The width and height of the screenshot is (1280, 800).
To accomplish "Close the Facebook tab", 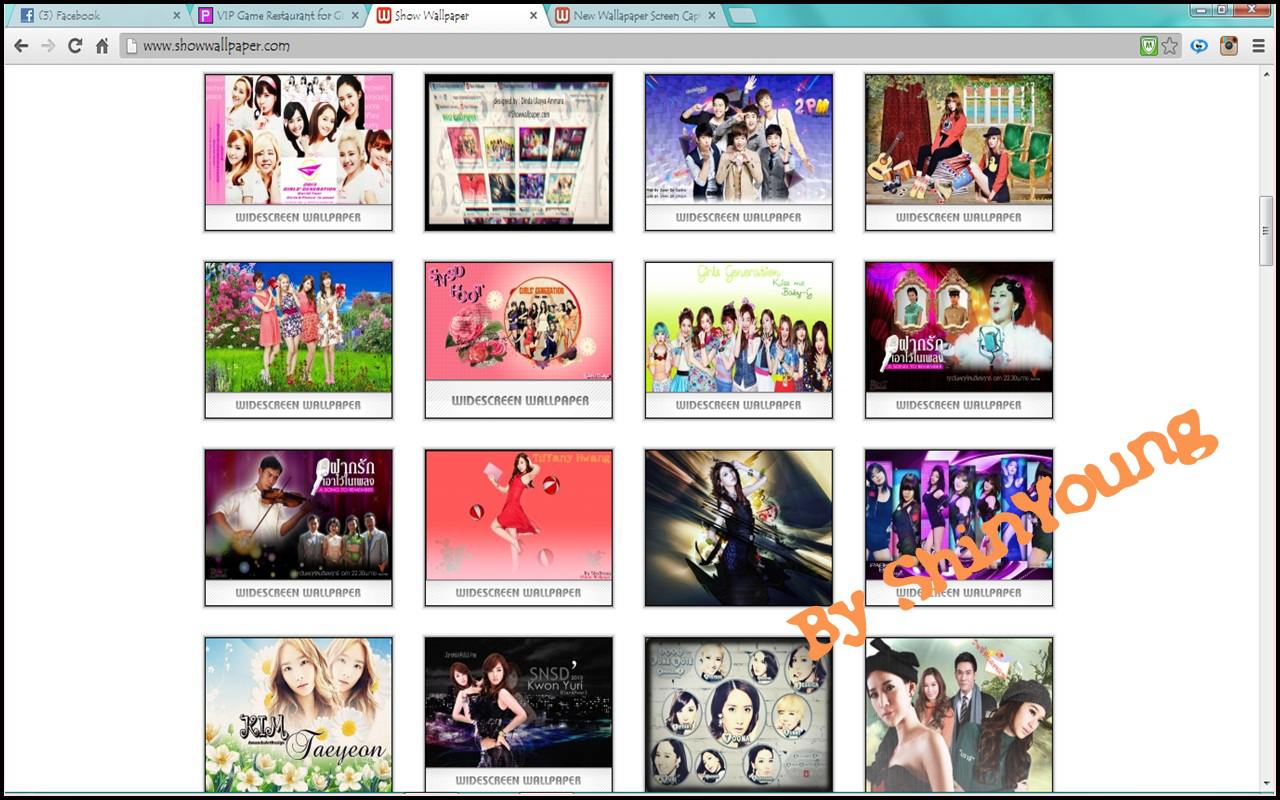I will click(177, 16).
